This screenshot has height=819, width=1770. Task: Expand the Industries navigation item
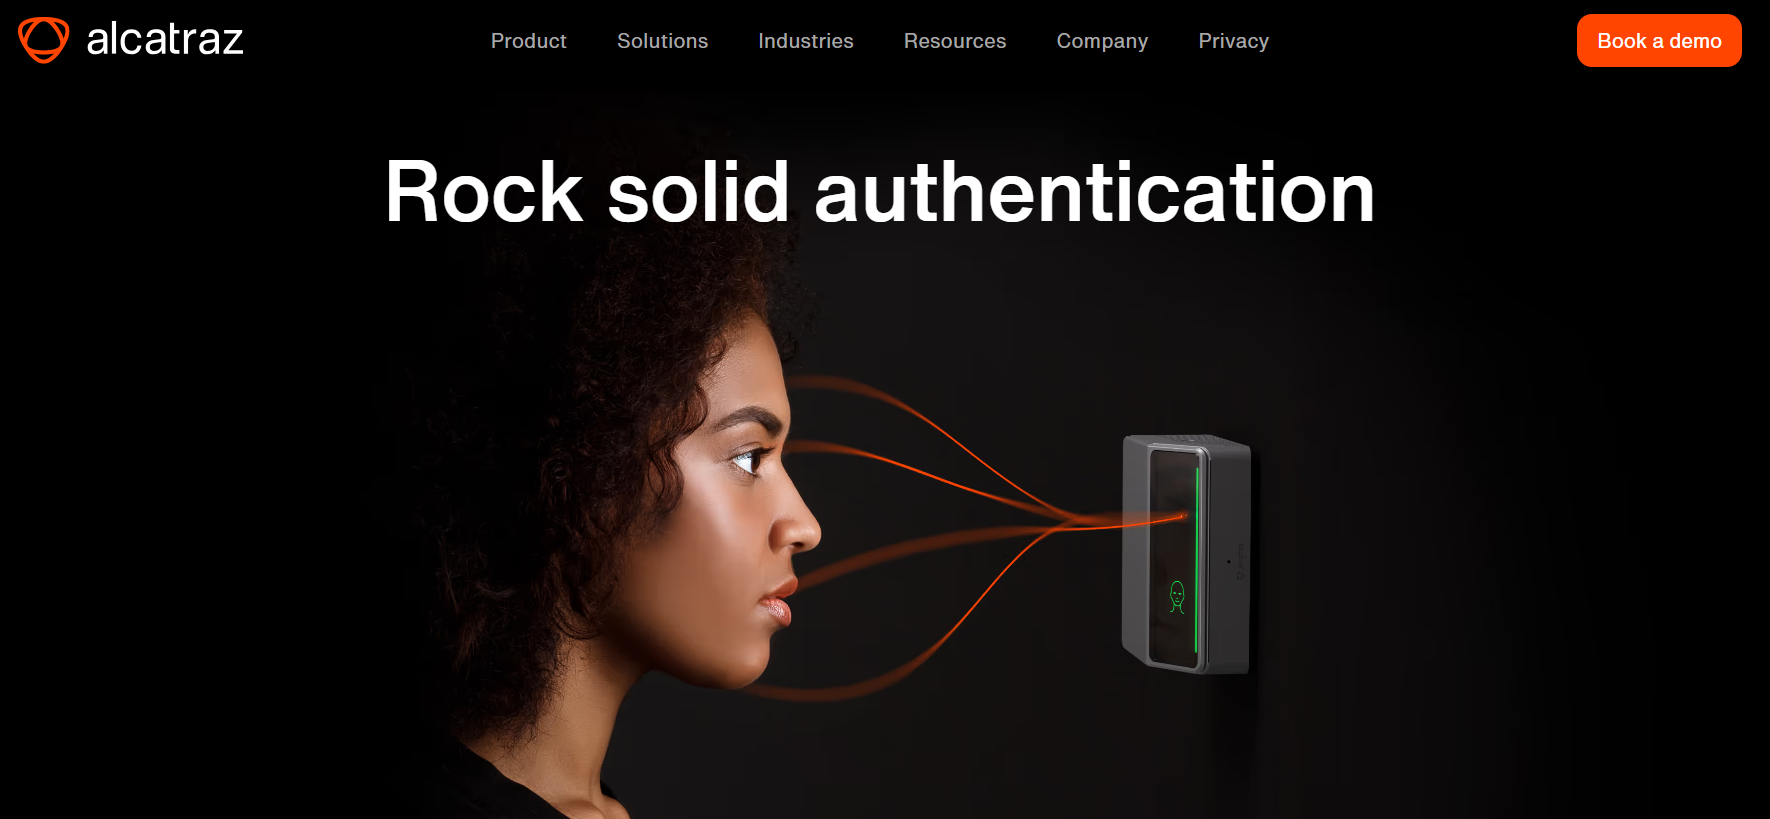pos(806,41)
